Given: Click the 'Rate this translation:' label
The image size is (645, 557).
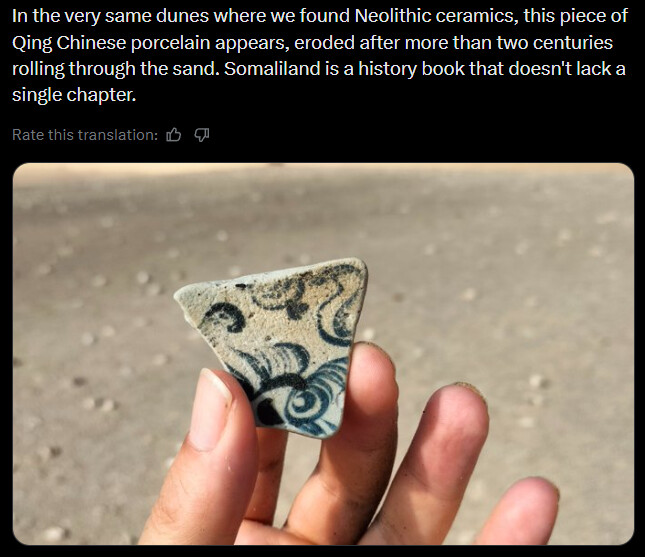Looking at the screenshot, I should (85, 135).
